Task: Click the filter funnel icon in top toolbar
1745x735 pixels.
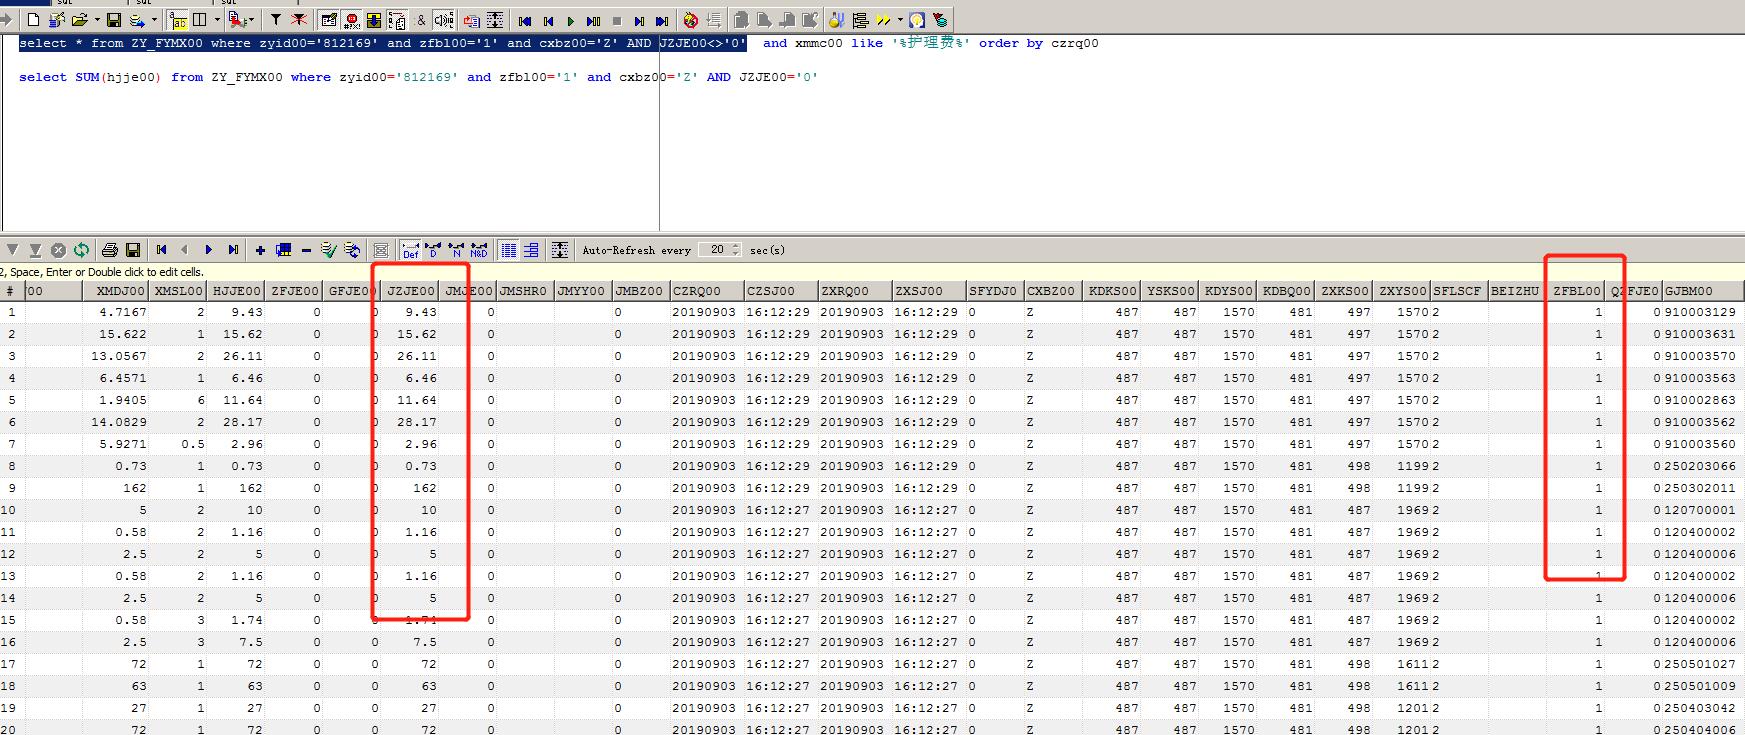Action: [x=275, y=20]
